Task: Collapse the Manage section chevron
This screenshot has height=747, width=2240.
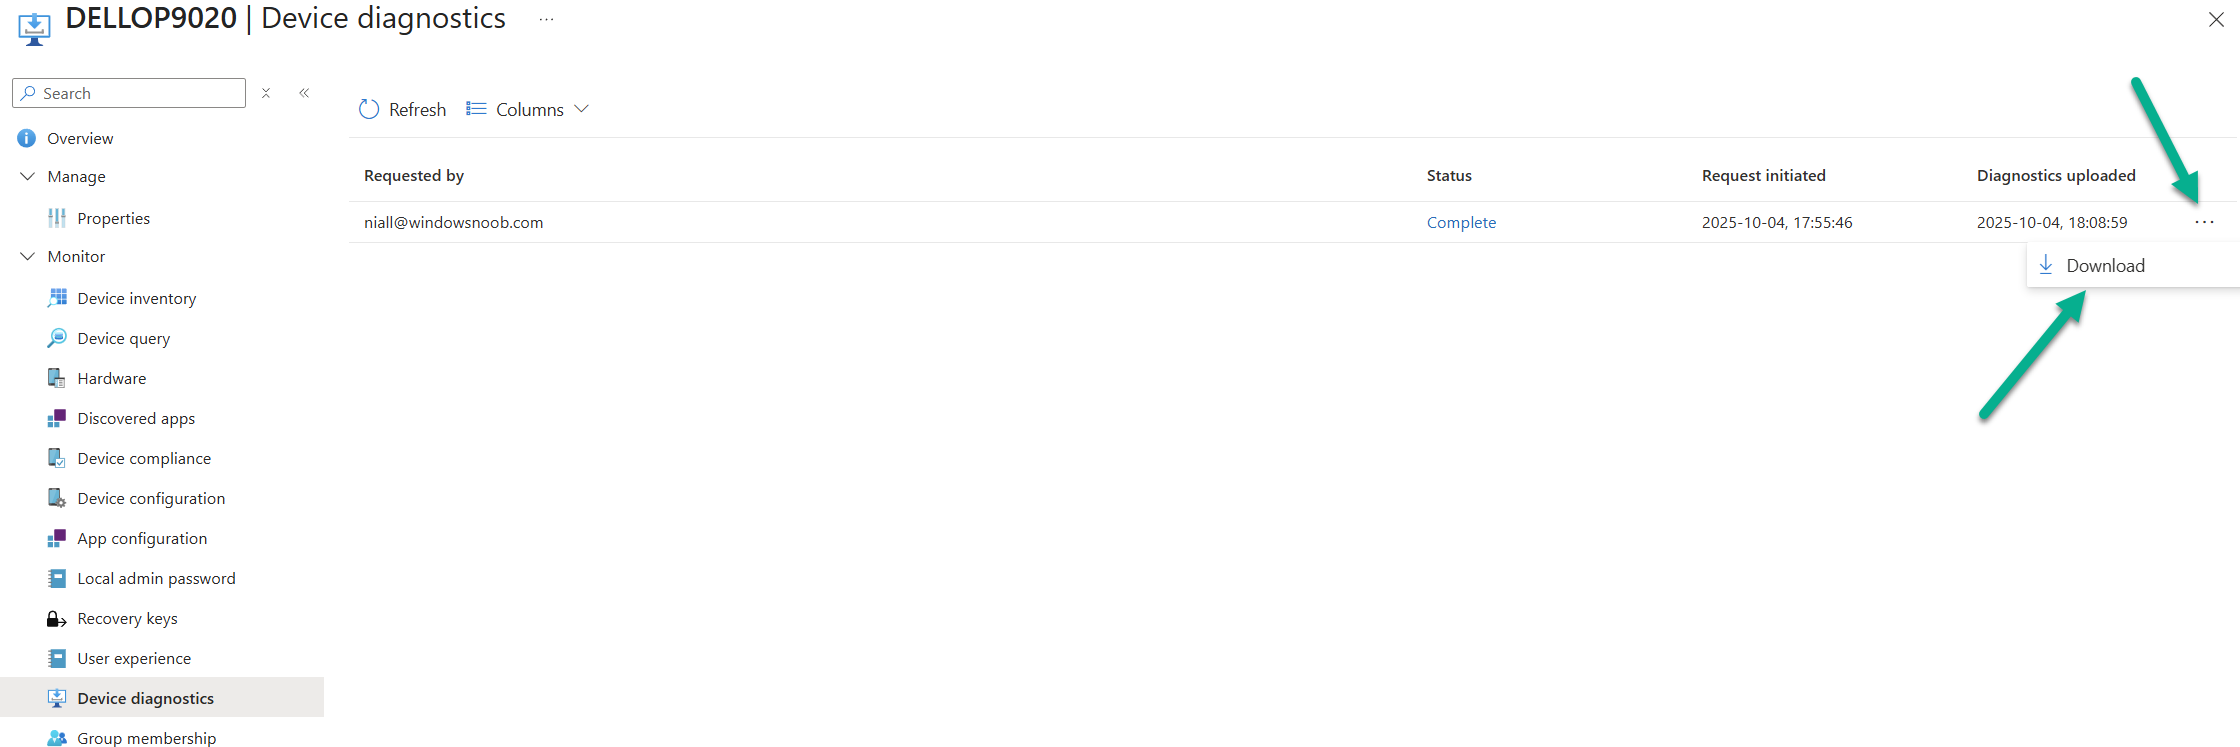Action: pyautogui.click(x=27, y=176)
